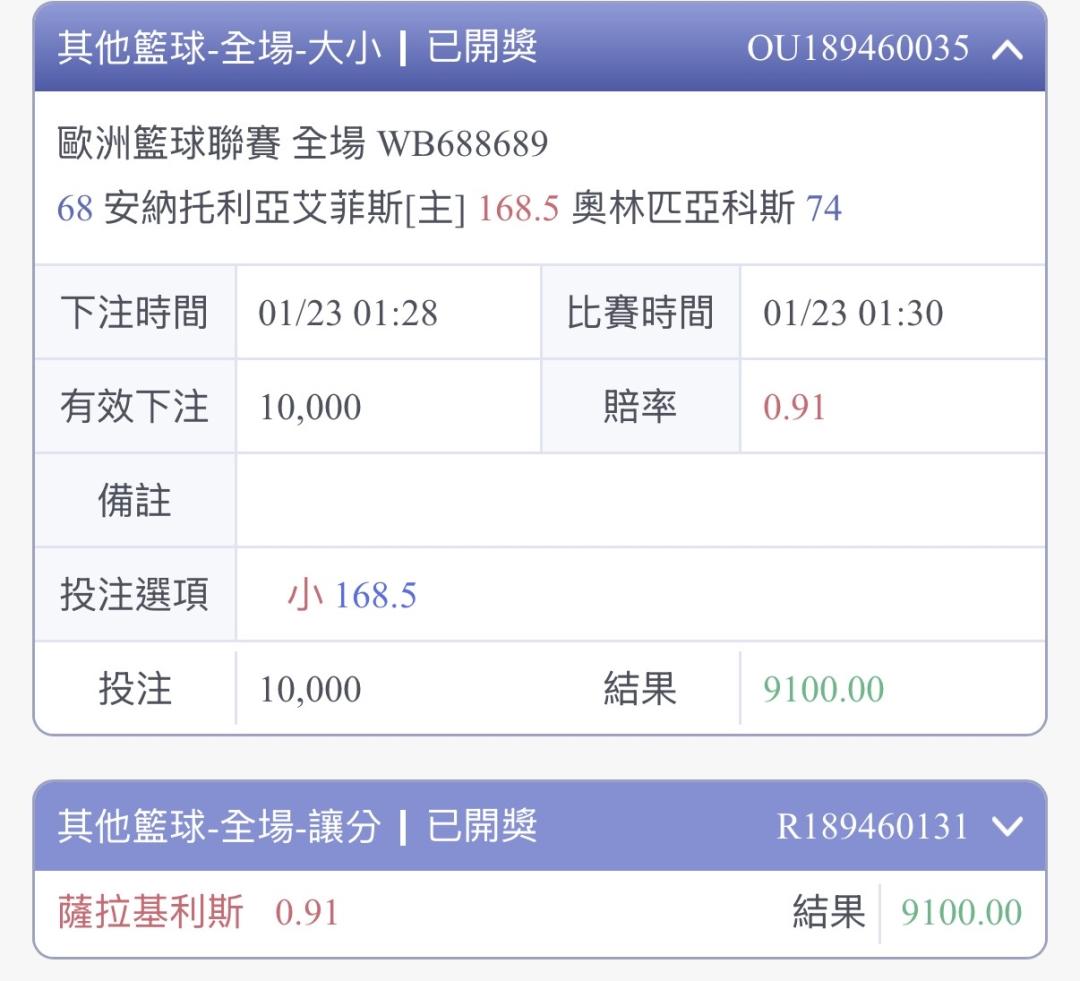
Task: Click the 比賽時間 value 01/23 01:30
Action: tap(853, 313)
